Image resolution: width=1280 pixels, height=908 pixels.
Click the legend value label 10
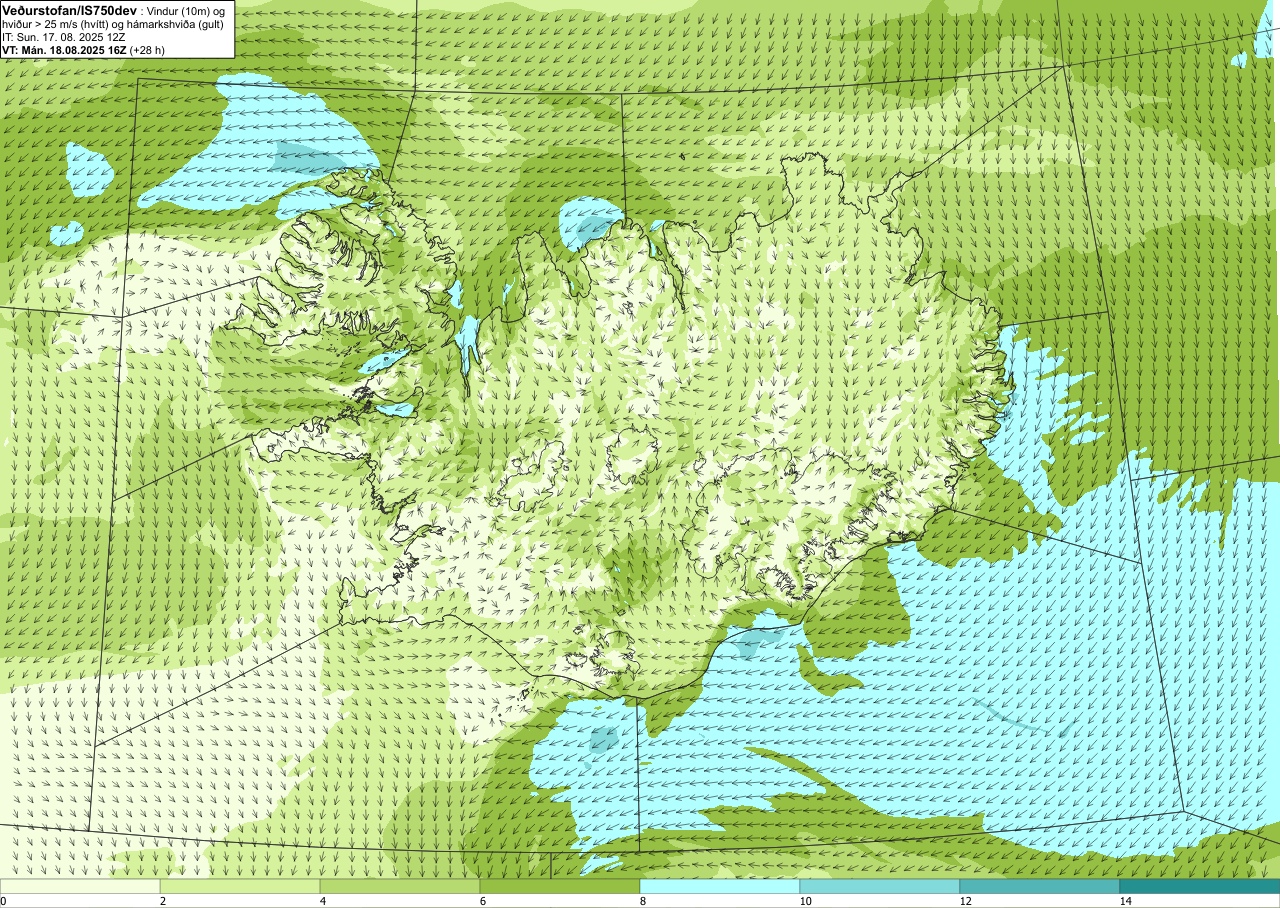[805, 901]
